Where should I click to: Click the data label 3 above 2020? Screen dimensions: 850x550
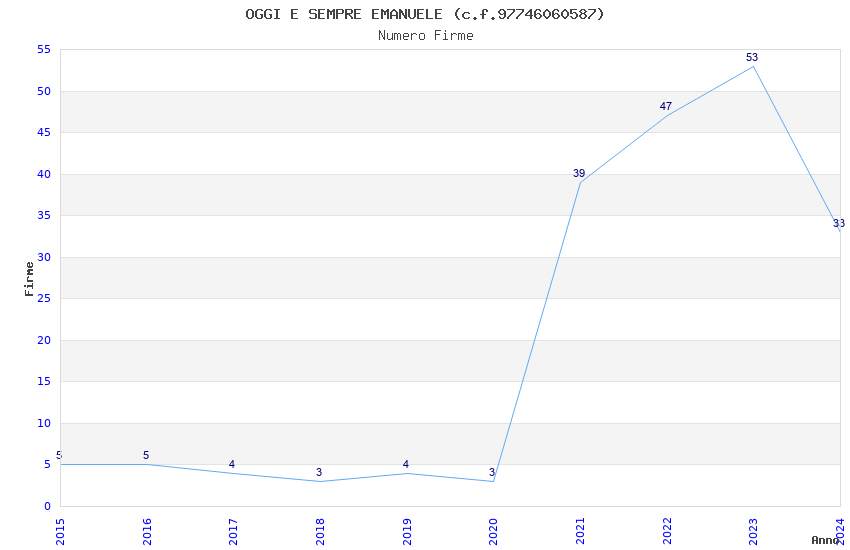(x=492, y=473)
